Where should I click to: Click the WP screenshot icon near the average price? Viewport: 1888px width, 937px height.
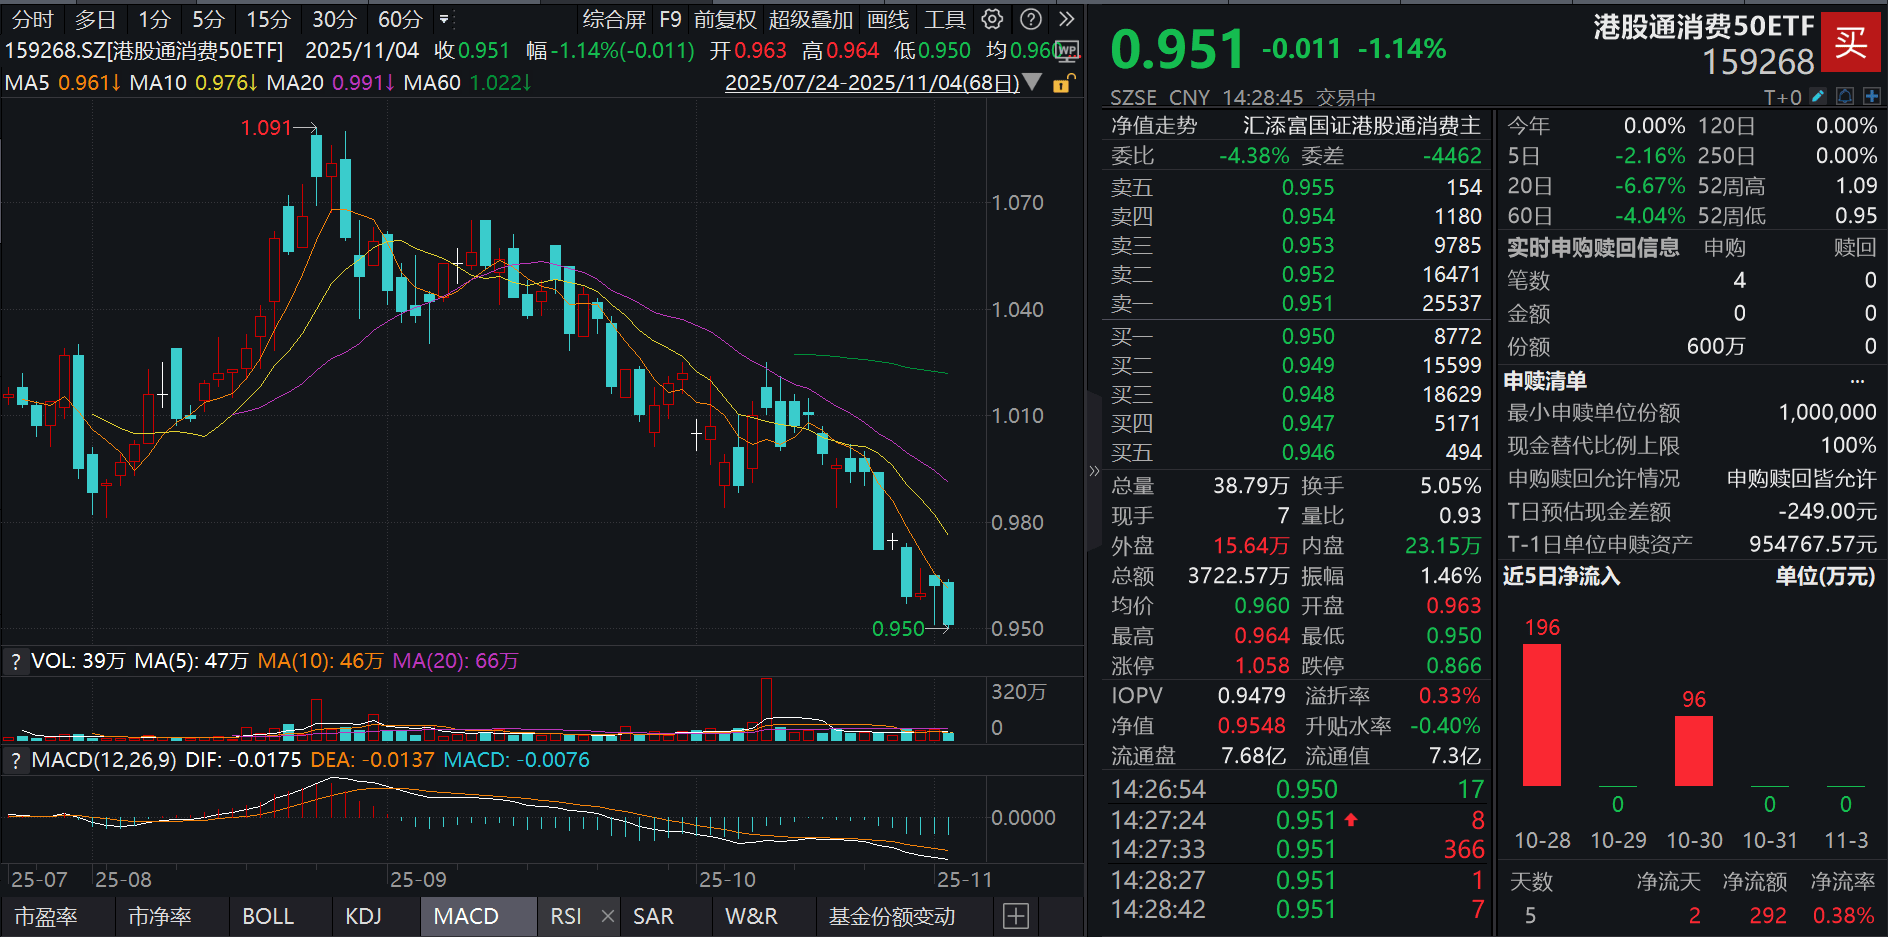pyautogui.click(x=1067, y=51)
